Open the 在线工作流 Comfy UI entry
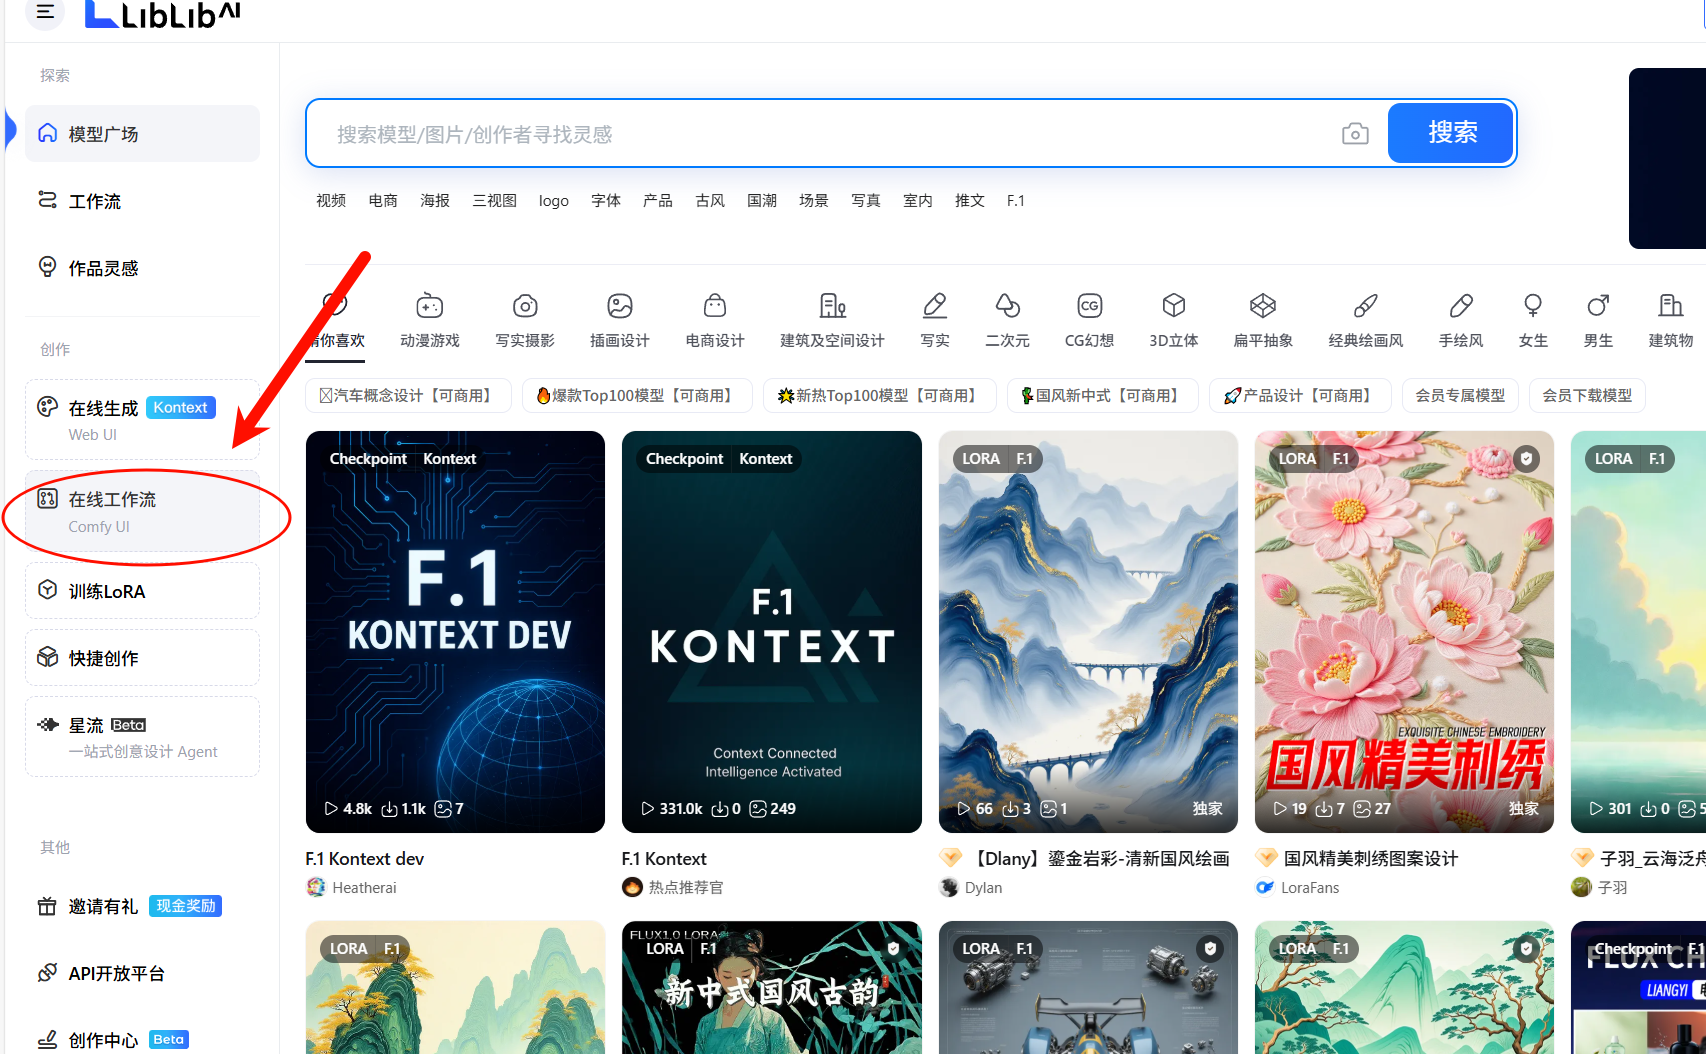The image size is (1706, 1054). pos(142,511)
